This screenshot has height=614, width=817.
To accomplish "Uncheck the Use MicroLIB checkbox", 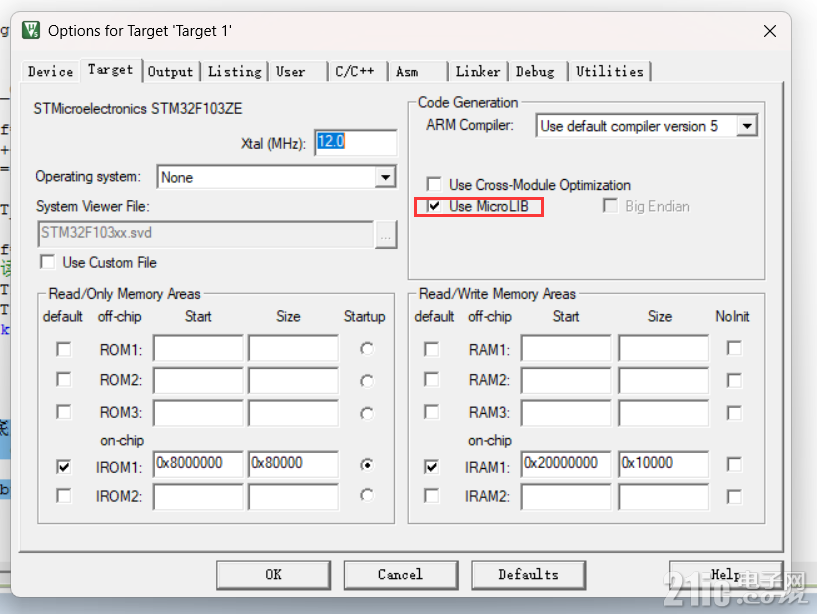I will 434,206.
